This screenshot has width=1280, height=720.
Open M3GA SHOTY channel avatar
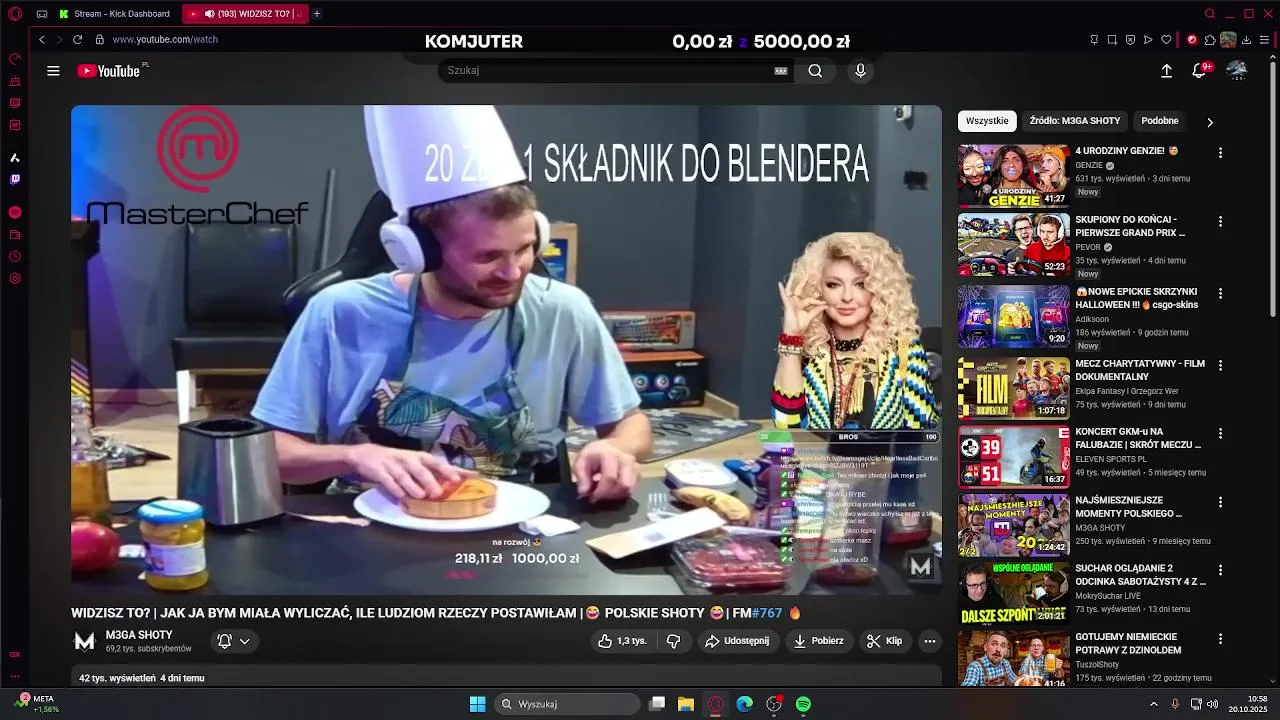85,641
